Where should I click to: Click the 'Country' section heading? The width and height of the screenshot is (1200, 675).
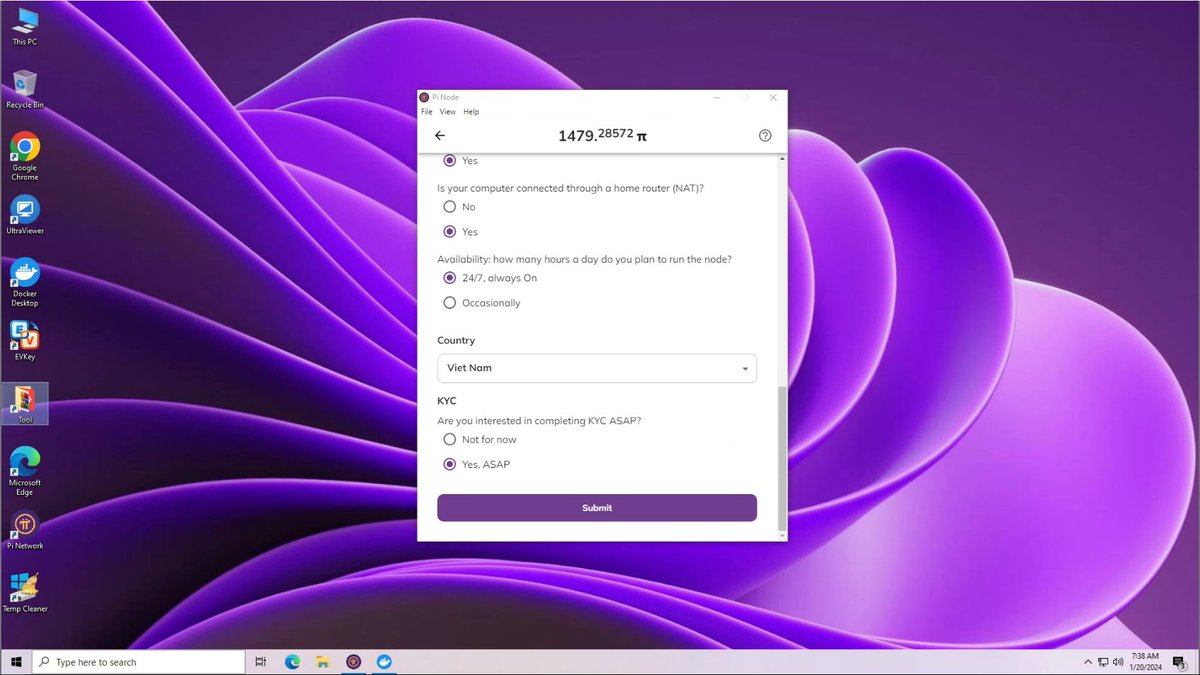(x=456, y=341)
